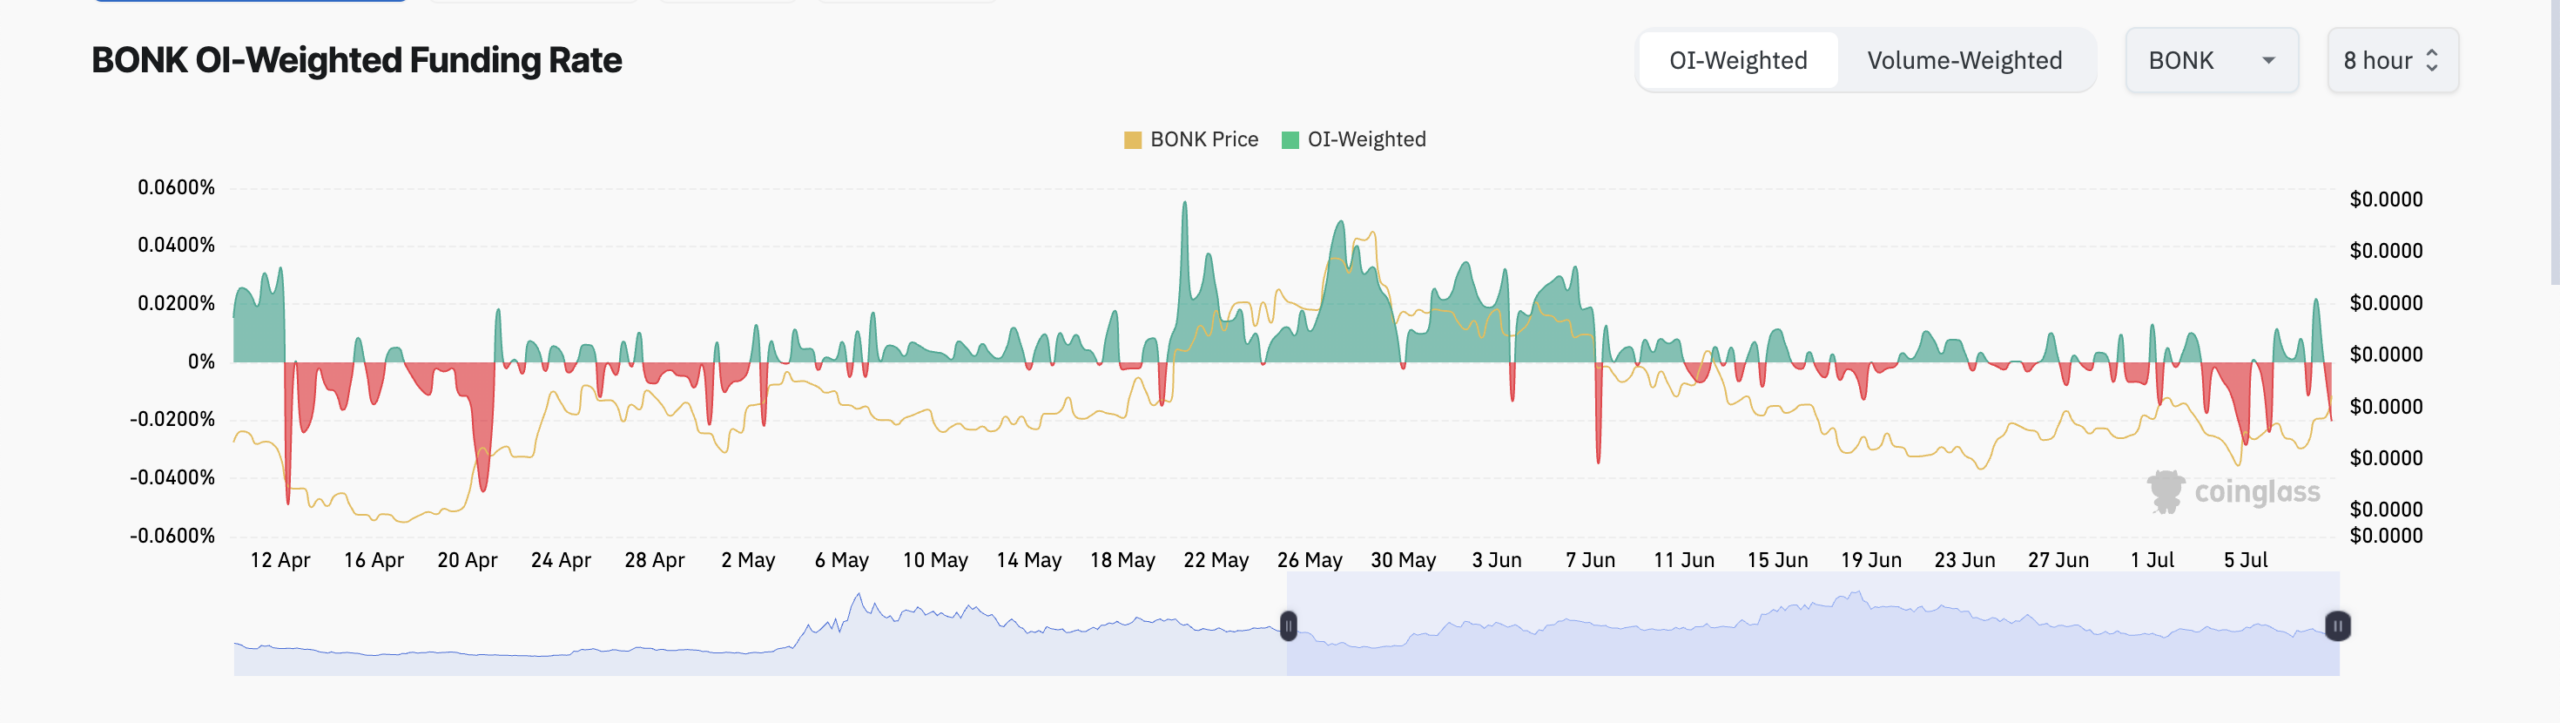Viewport: 2560px width, 723px height.
Task: Click the 15 Jun date label
Action: point(1778,560)
